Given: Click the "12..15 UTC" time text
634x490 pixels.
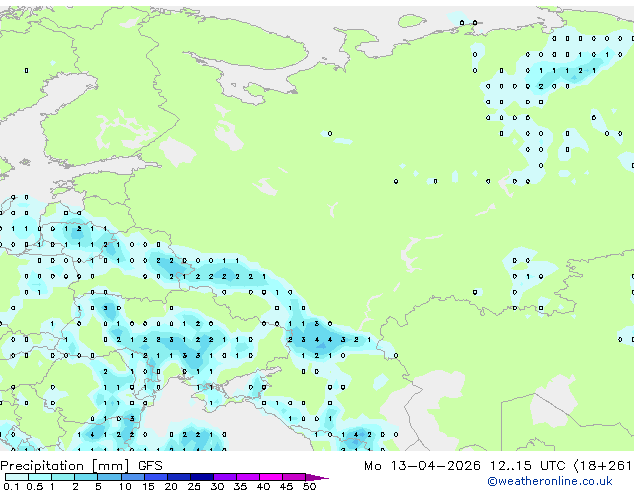Looking at the screenshot, I should point(528,466).
